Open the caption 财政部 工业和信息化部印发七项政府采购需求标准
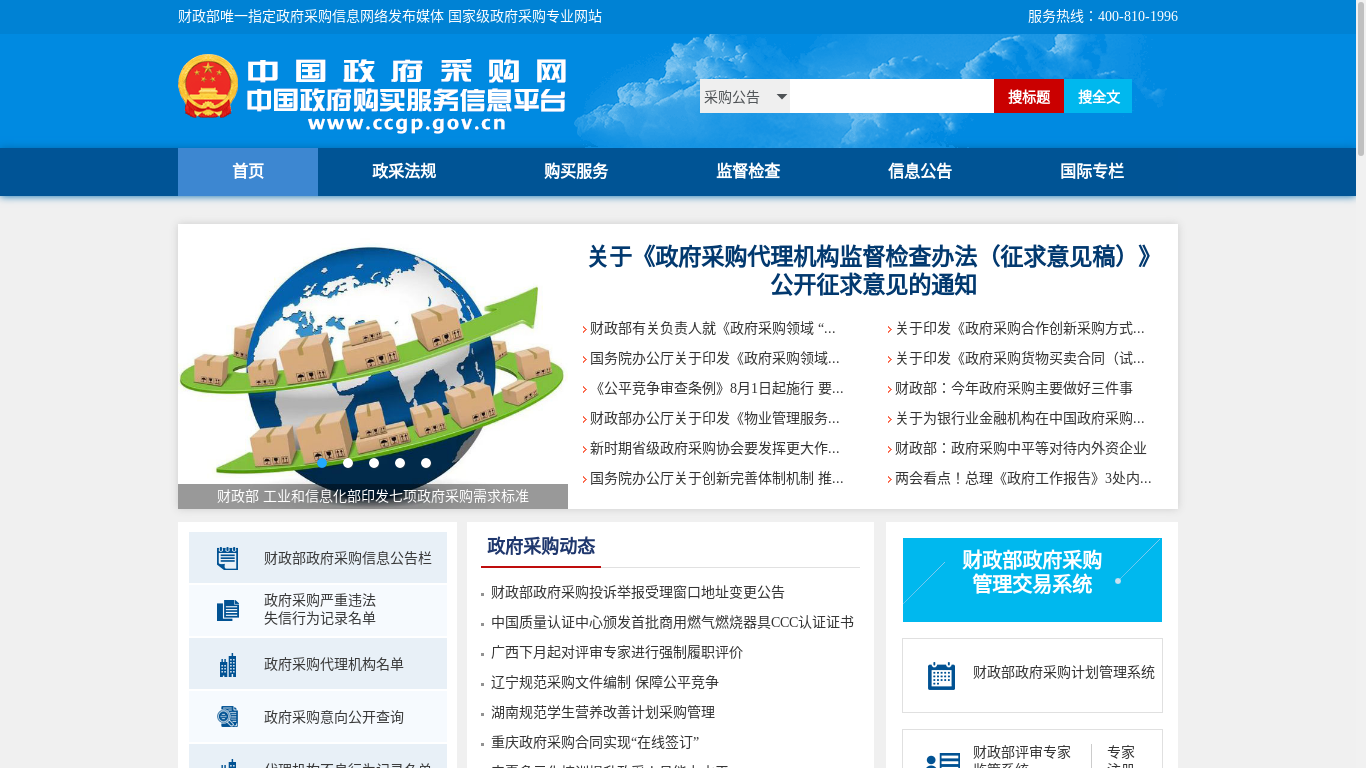Viewport: 1366px width, 768px height. 373,496
